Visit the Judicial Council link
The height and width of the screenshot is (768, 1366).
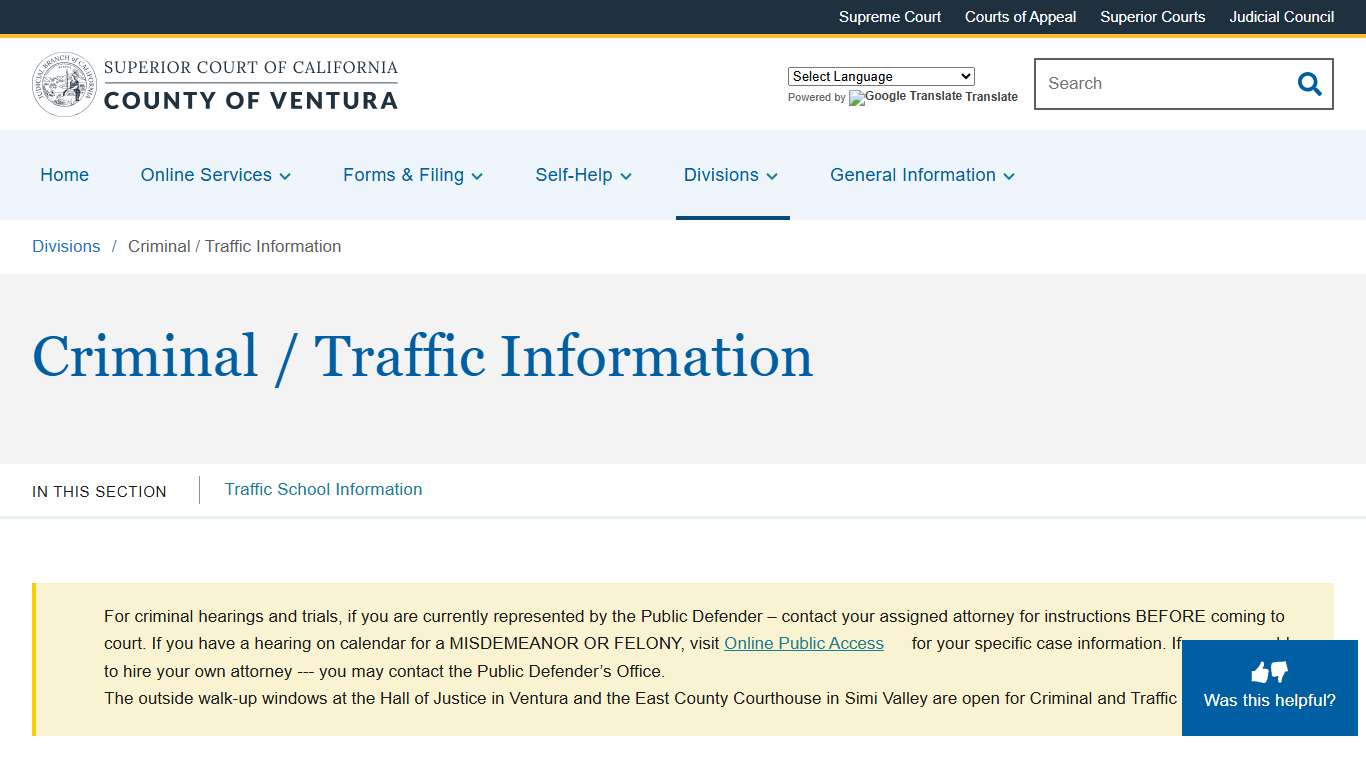1281,17
